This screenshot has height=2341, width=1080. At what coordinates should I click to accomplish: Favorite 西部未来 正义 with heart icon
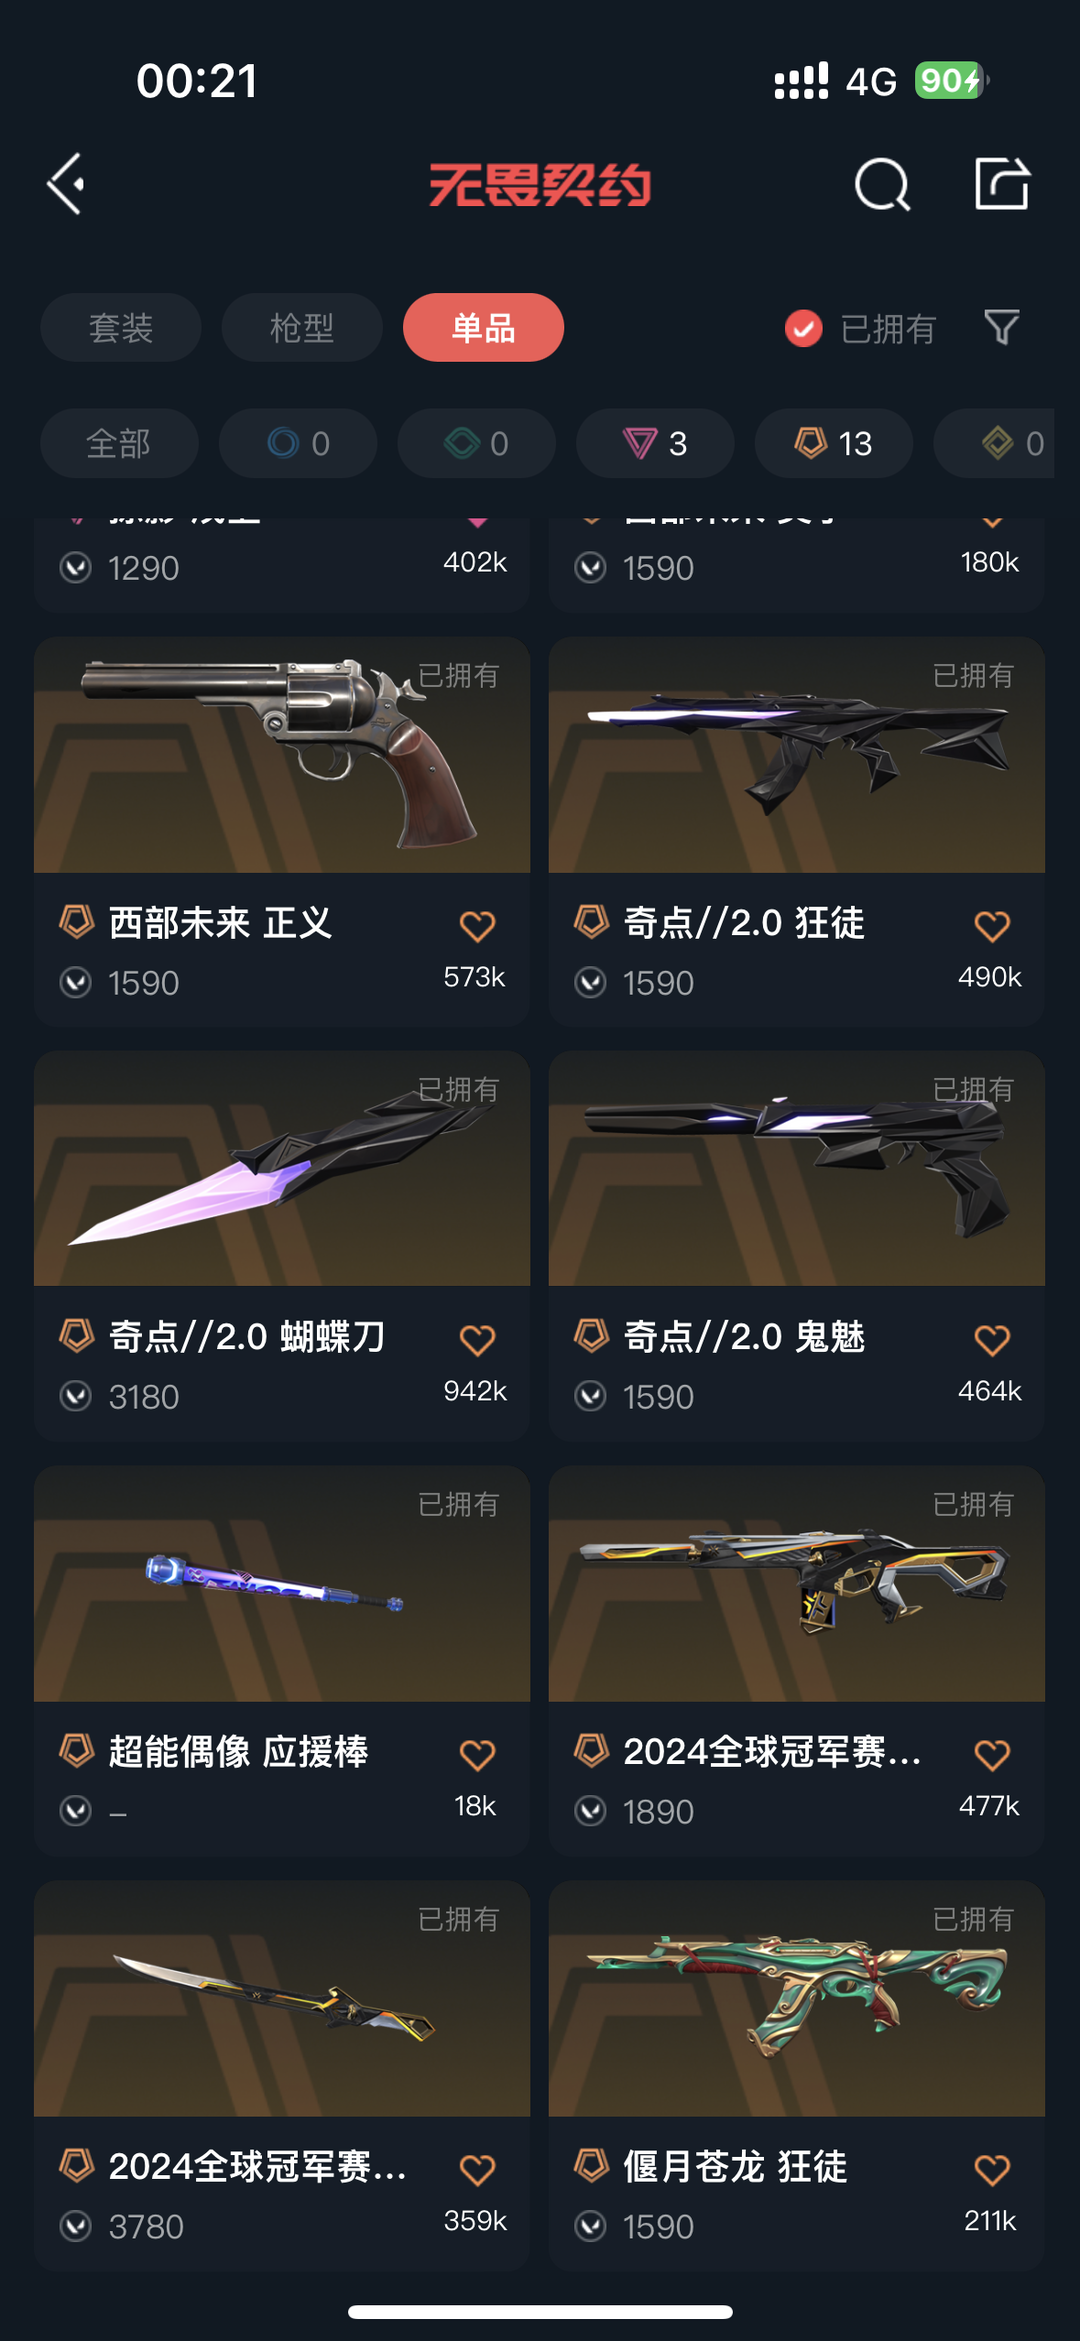(x=477, y=926)
